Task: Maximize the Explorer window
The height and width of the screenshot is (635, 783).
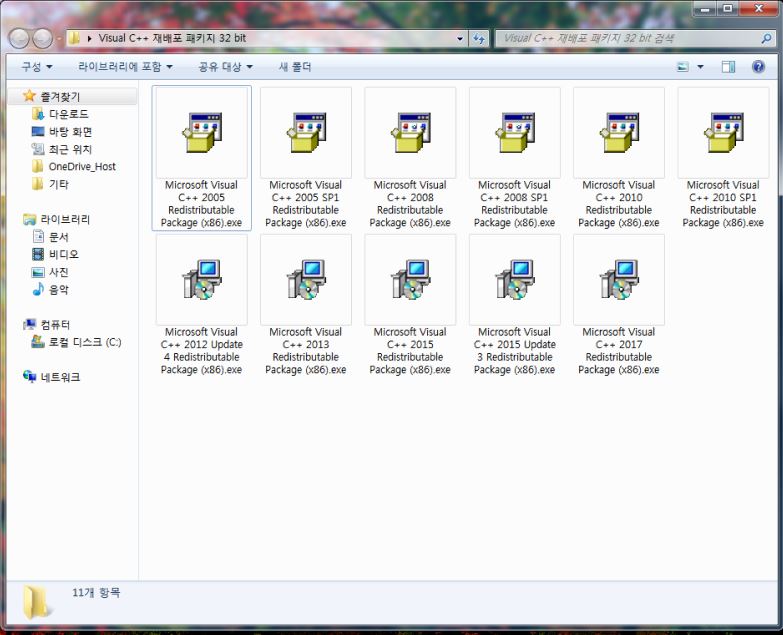Action: click(x=728, y=8)
